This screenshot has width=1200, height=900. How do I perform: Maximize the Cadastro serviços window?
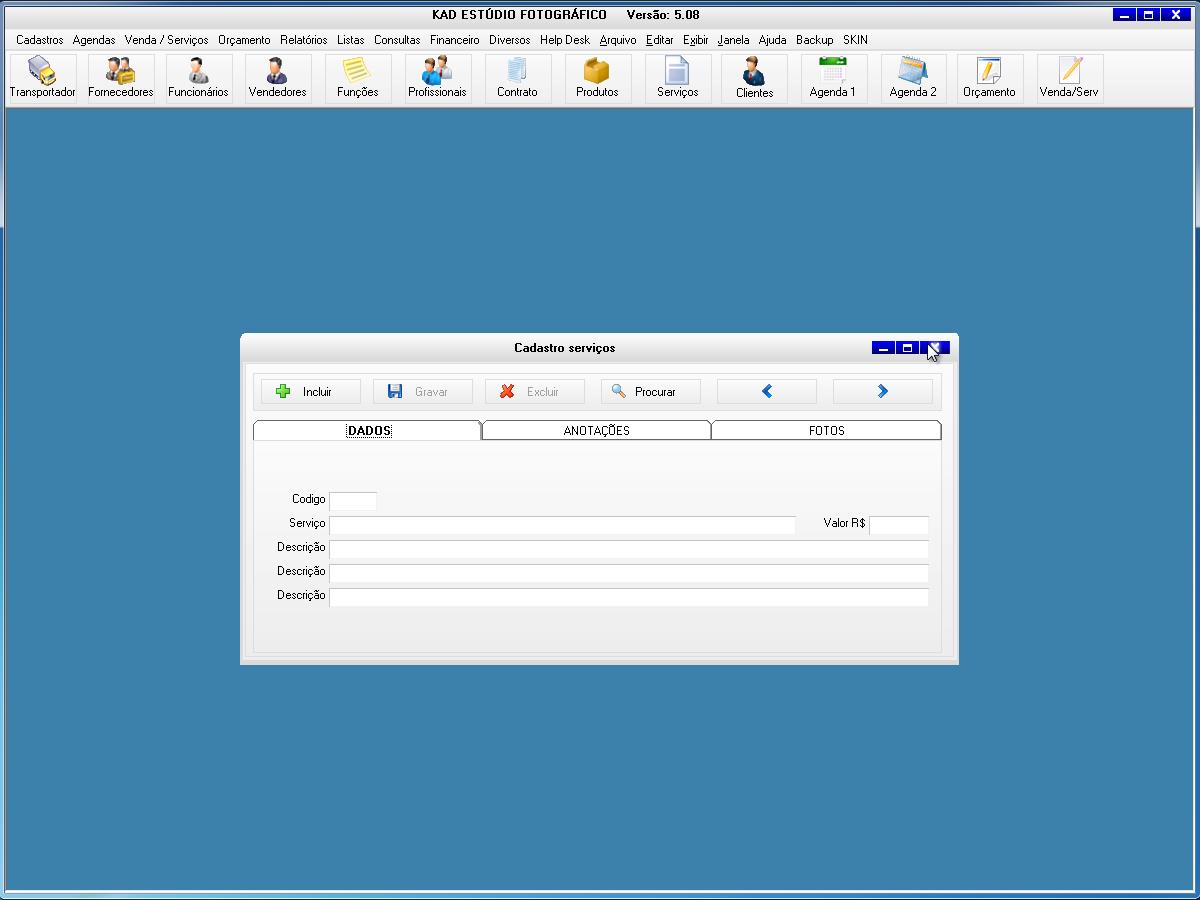[907, 348]
